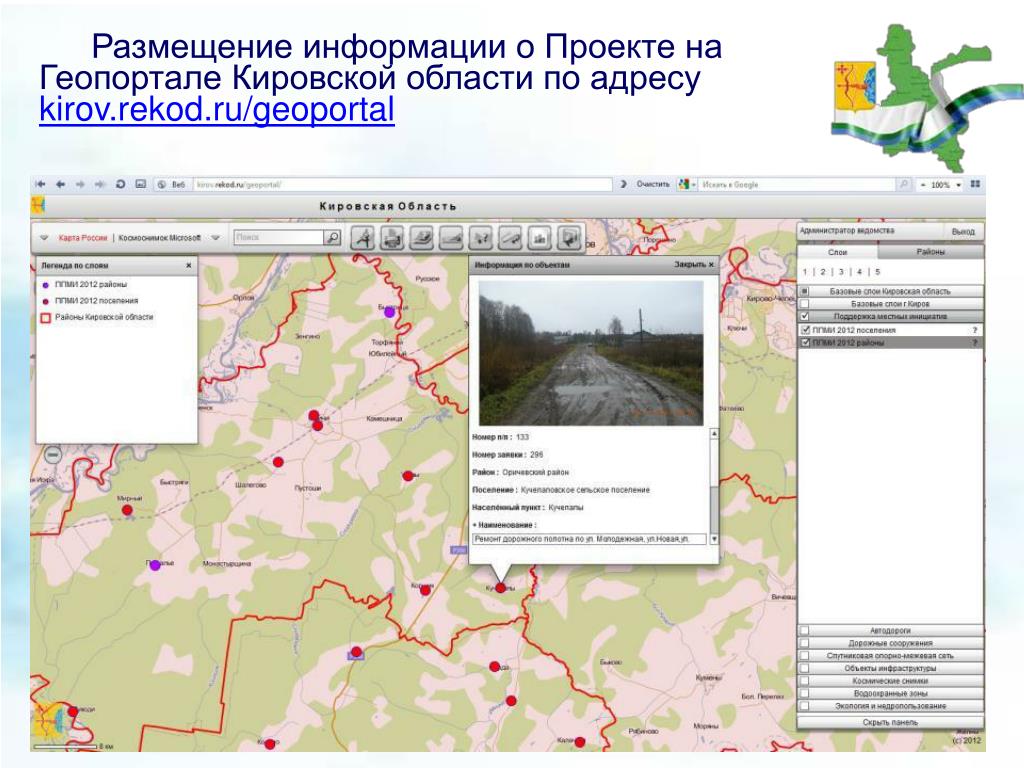Click the map layers tool icon
Viewport: 1024px width, 768px height.
point(421,238)
